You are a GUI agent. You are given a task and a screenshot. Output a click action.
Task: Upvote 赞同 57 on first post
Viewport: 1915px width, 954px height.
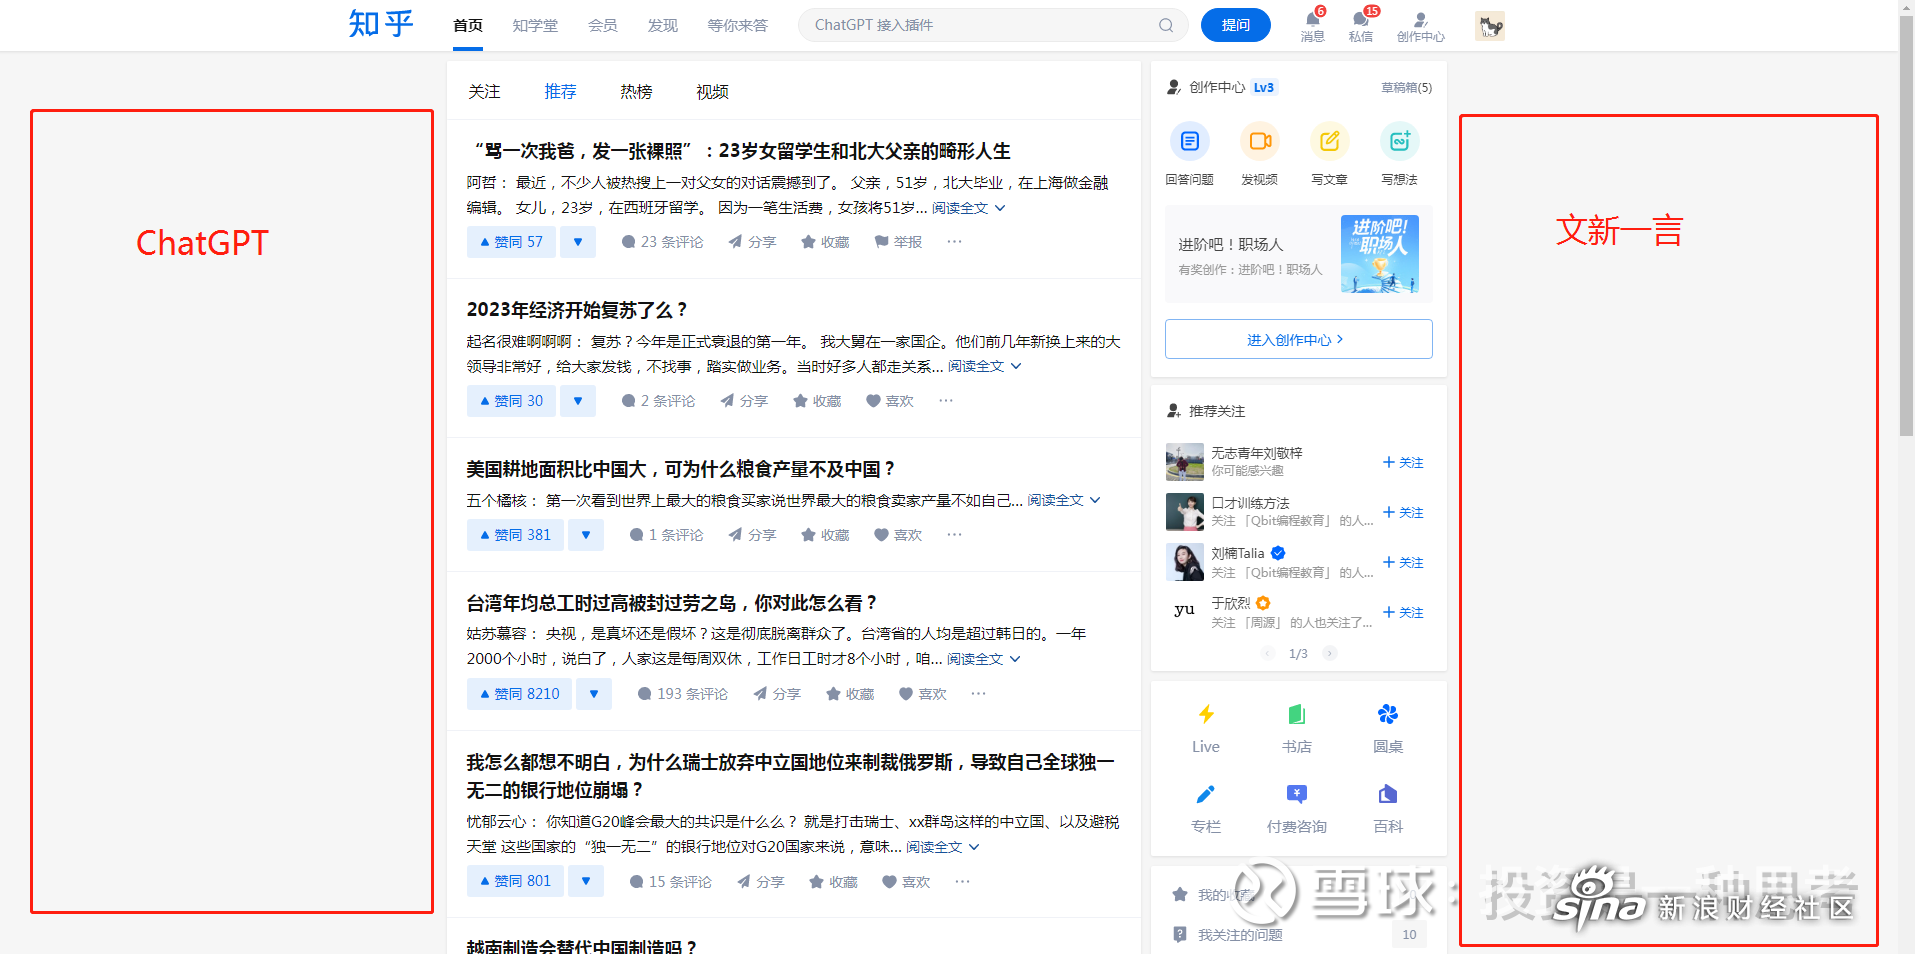511,242
